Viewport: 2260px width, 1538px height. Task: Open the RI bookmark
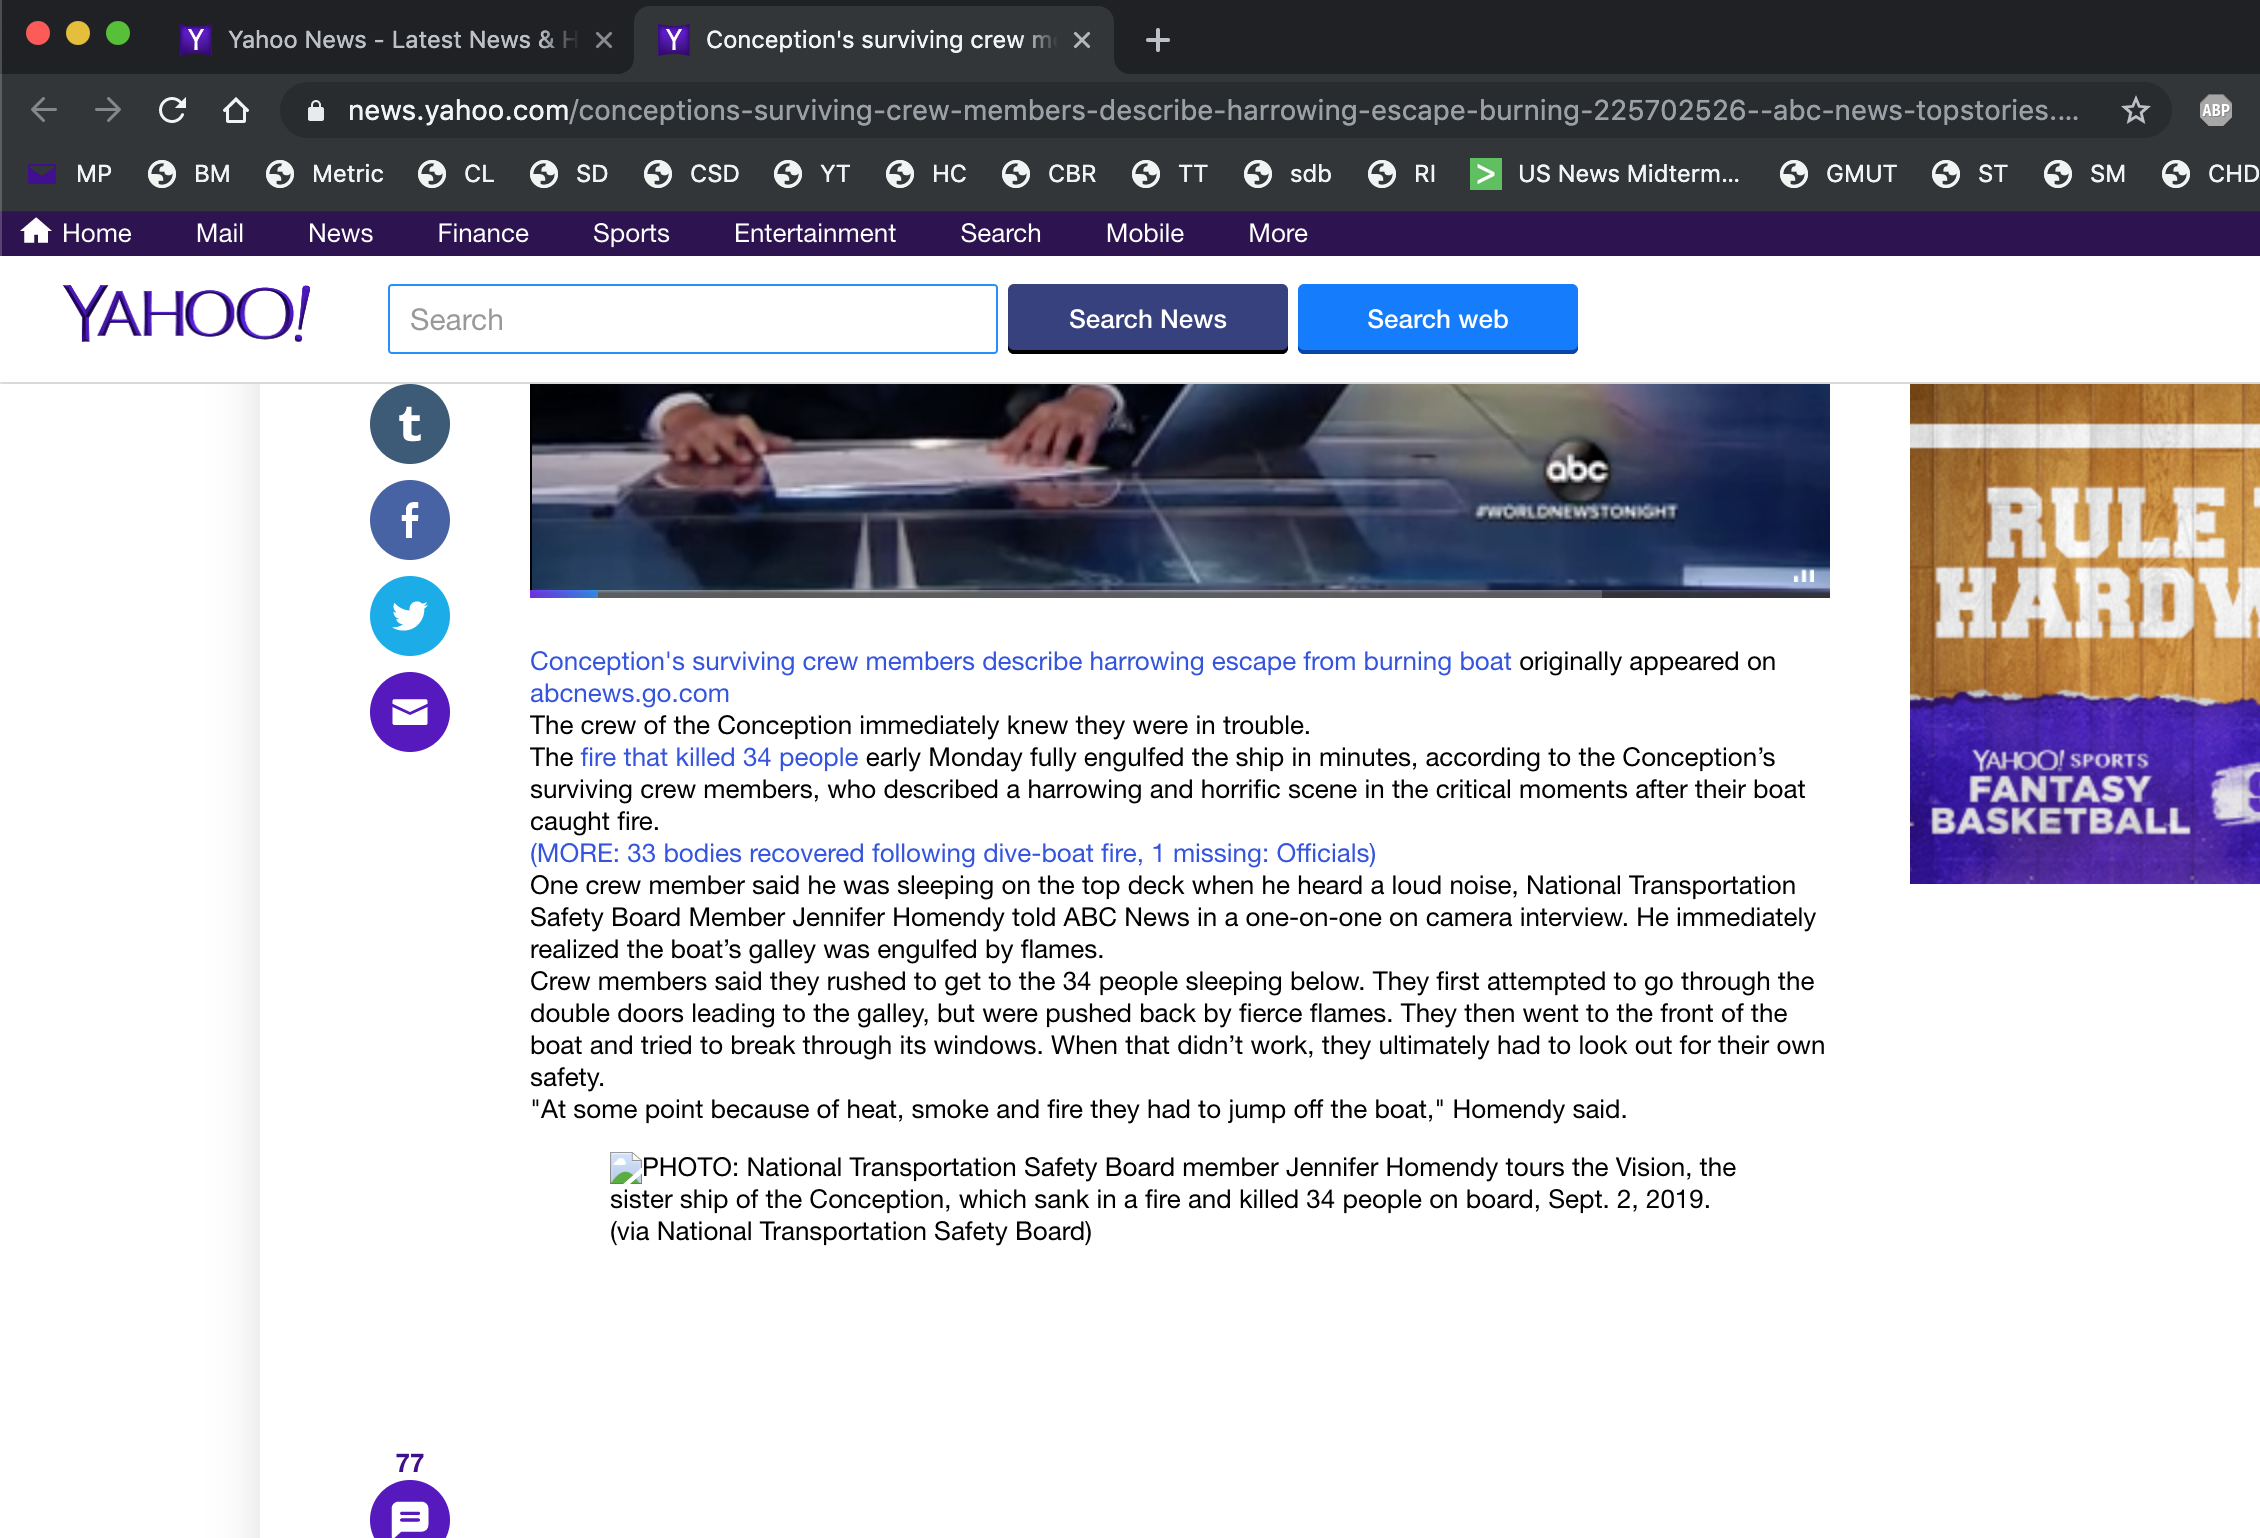(x=1403, y=174)
